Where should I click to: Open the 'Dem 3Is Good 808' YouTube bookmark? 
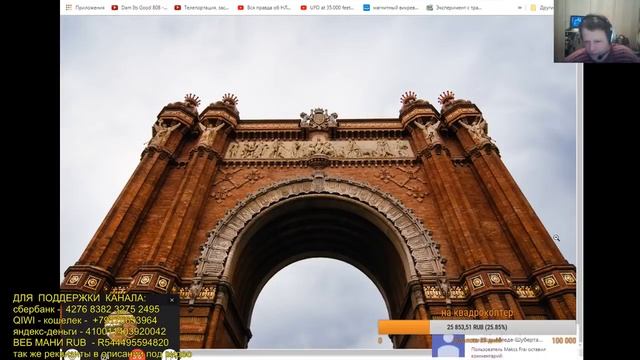(139, 7)
